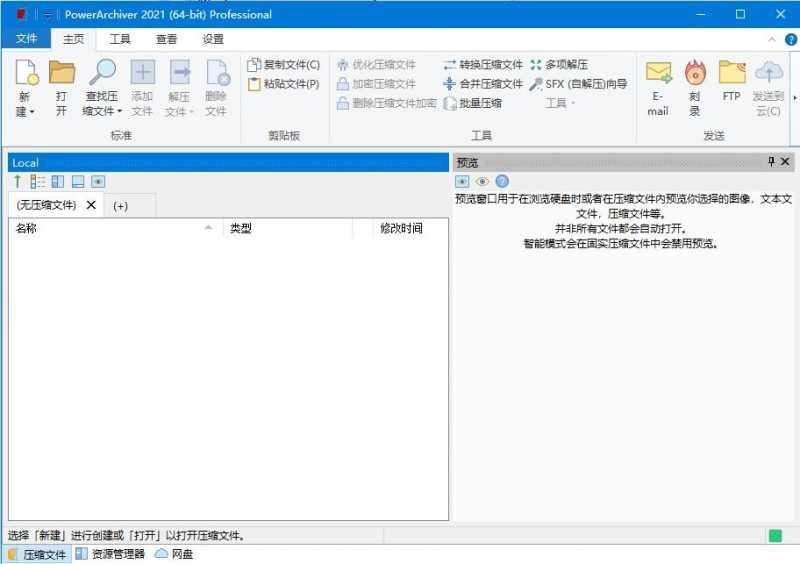This screenshot has height=564, width=800.
Task: Go up one folder in Local pane
Action: tap(18, 181)
